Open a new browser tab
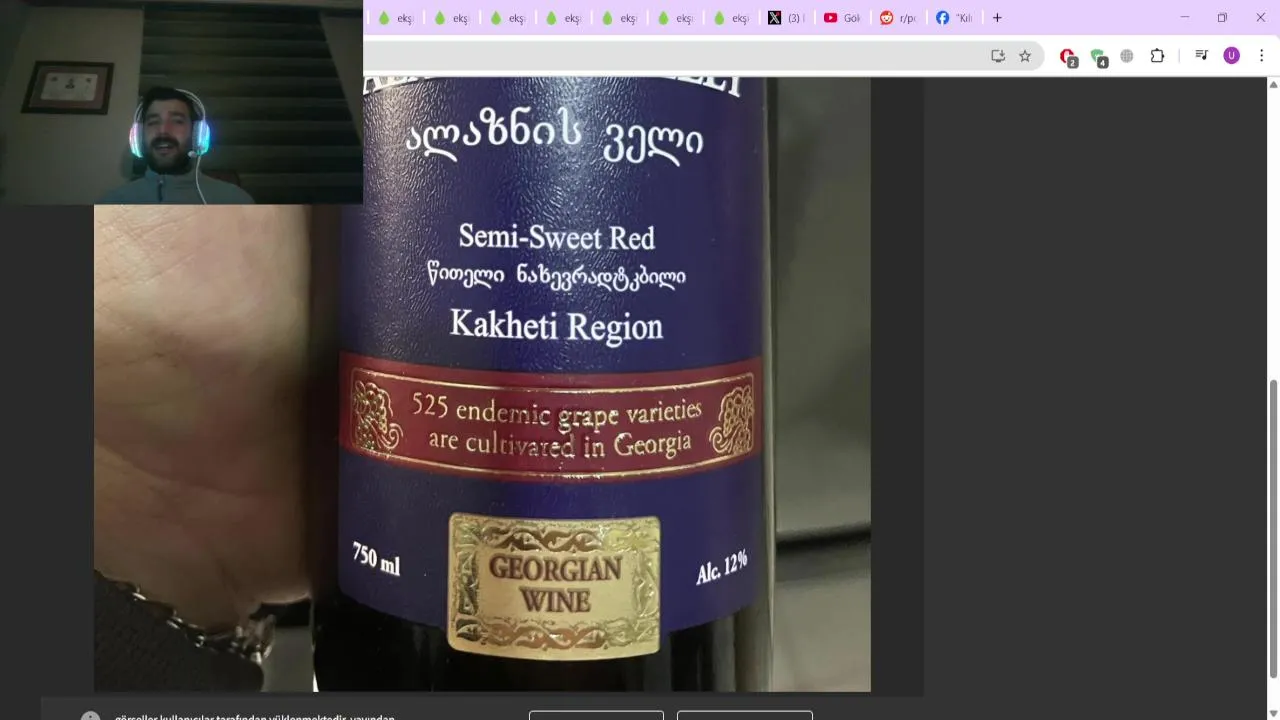This screenshot has width=1280, height=720. 997,18
